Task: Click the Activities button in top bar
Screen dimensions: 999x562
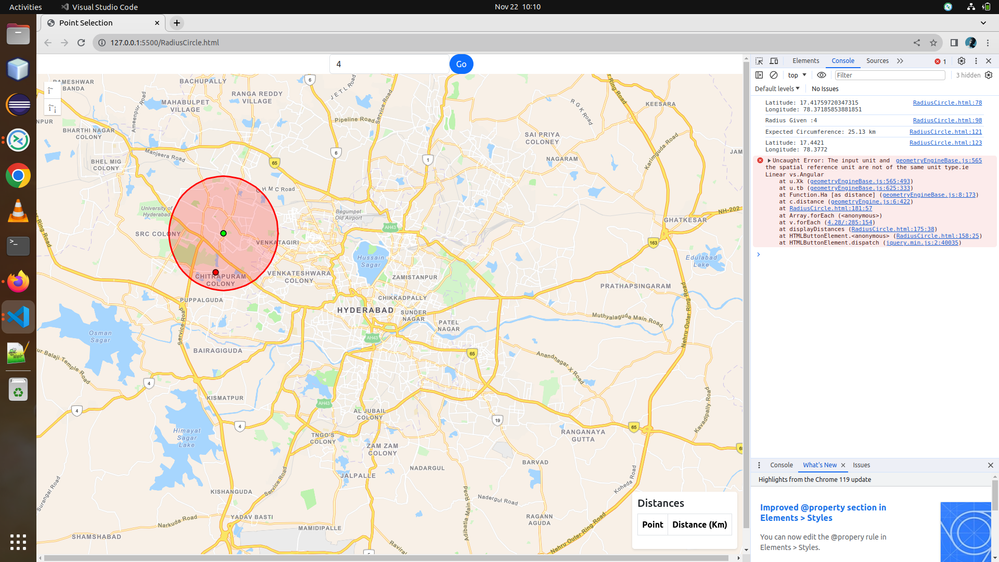Action: 25,7
